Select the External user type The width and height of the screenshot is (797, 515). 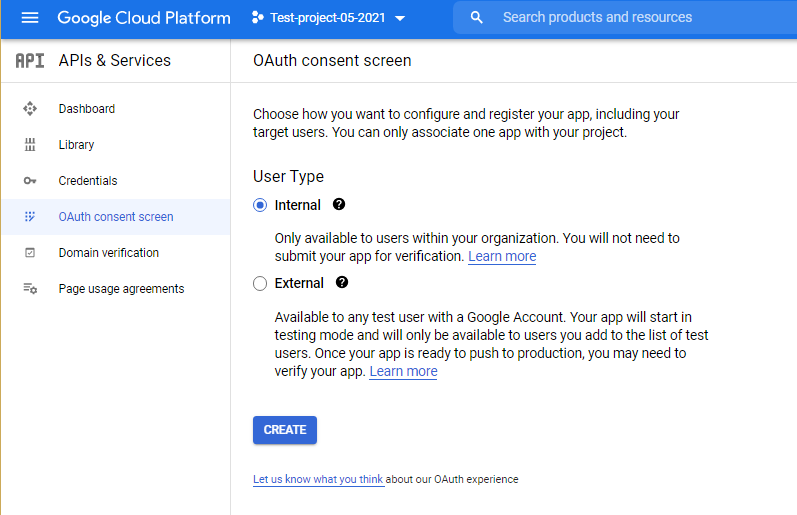260,284
